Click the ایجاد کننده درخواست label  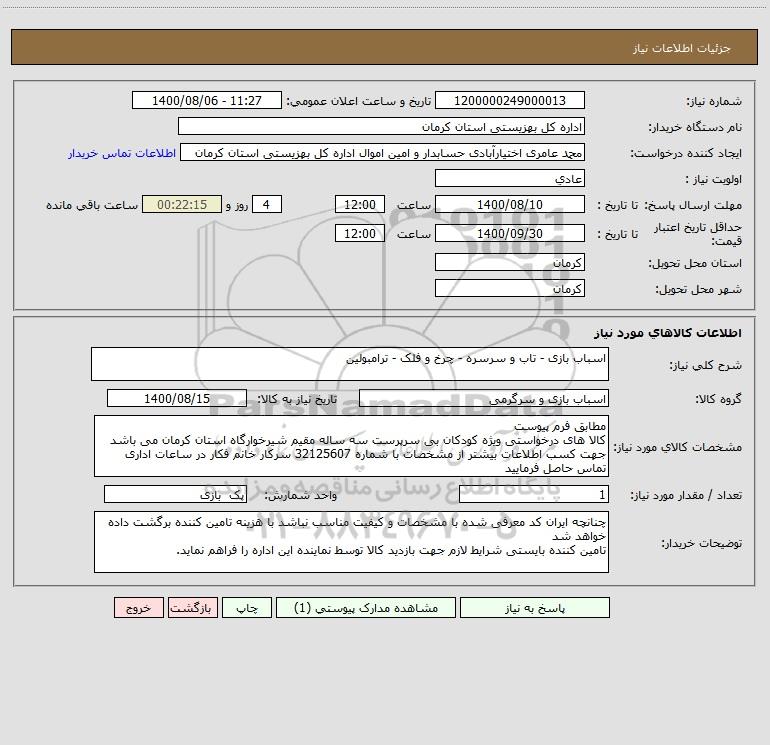coord(686,154)
